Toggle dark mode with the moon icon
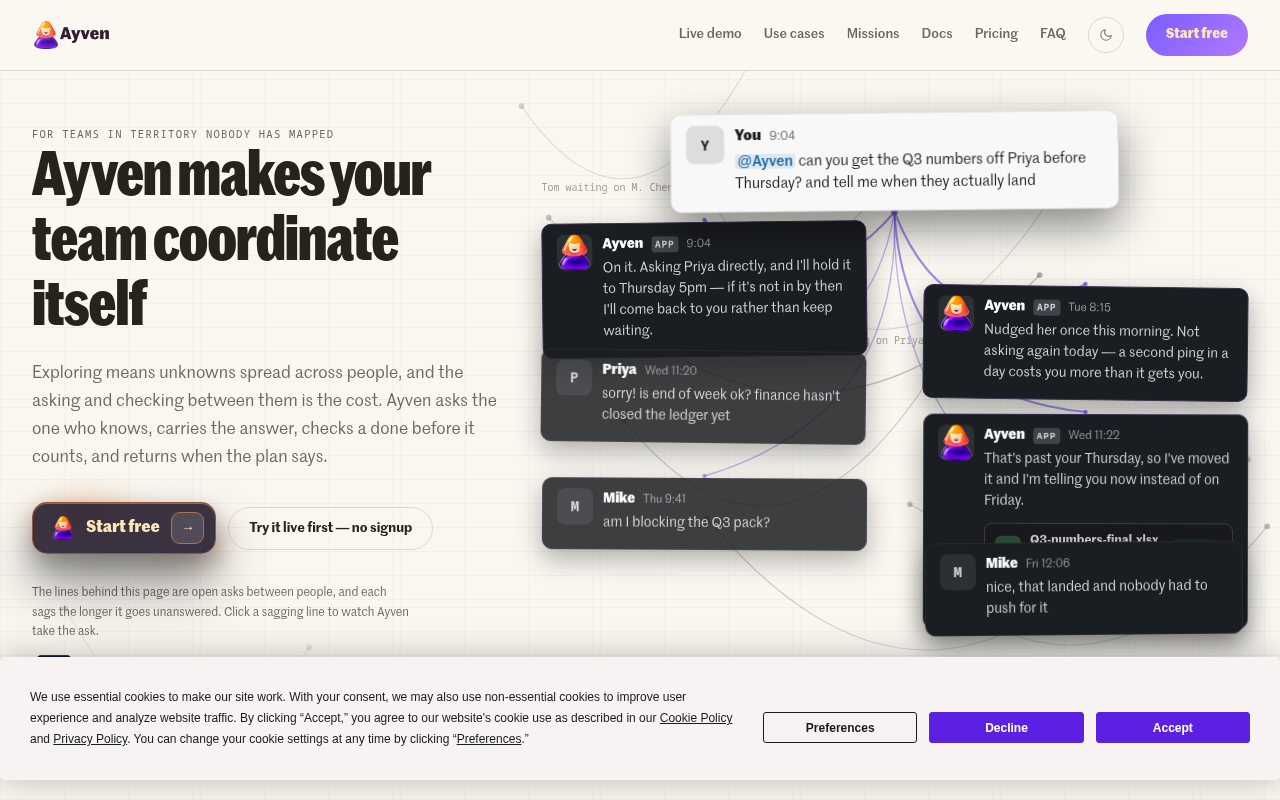The image size is (1280, 800). [1106, 35]
